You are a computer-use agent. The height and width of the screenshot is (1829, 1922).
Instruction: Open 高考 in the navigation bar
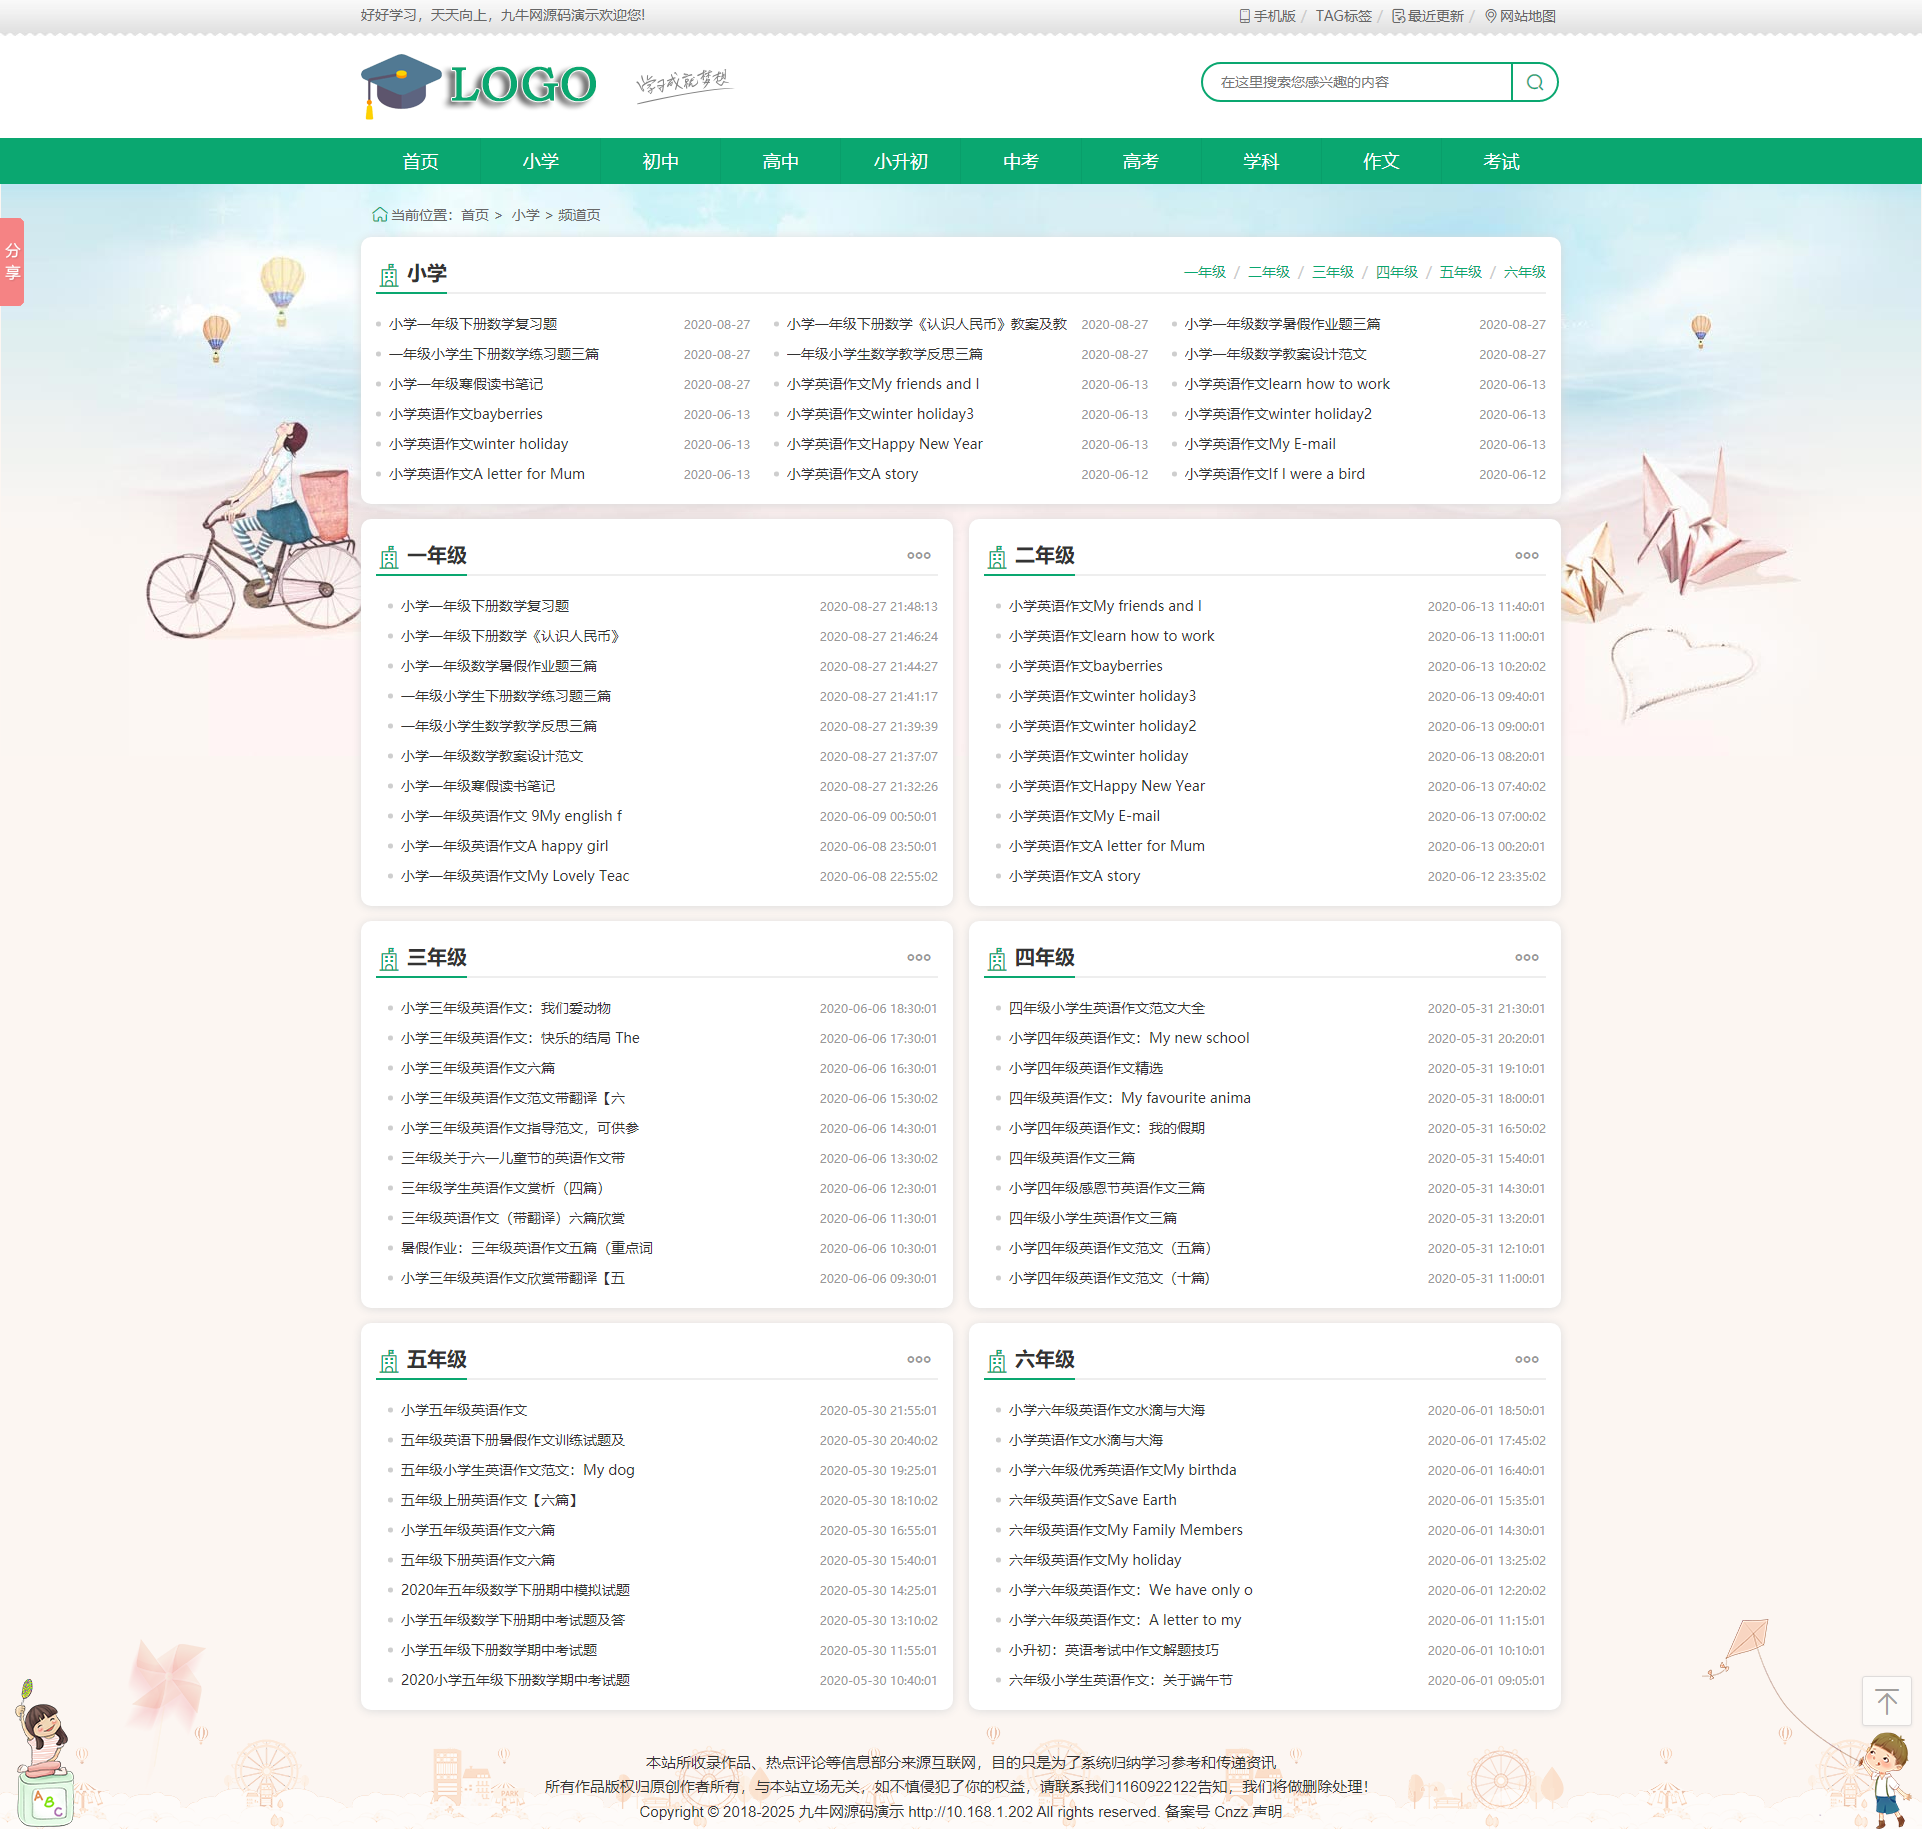click(1141, 161)
